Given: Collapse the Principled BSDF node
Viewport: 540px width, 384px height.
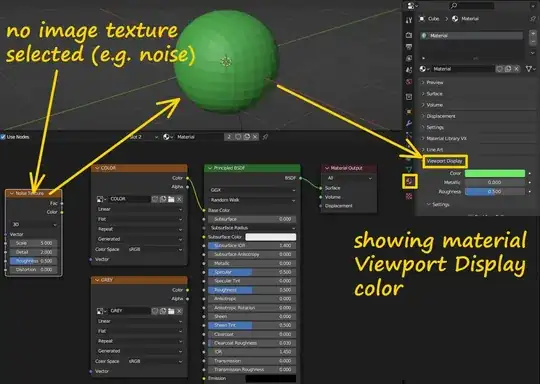Looking at the screenshot, I should tap(210, 168).
